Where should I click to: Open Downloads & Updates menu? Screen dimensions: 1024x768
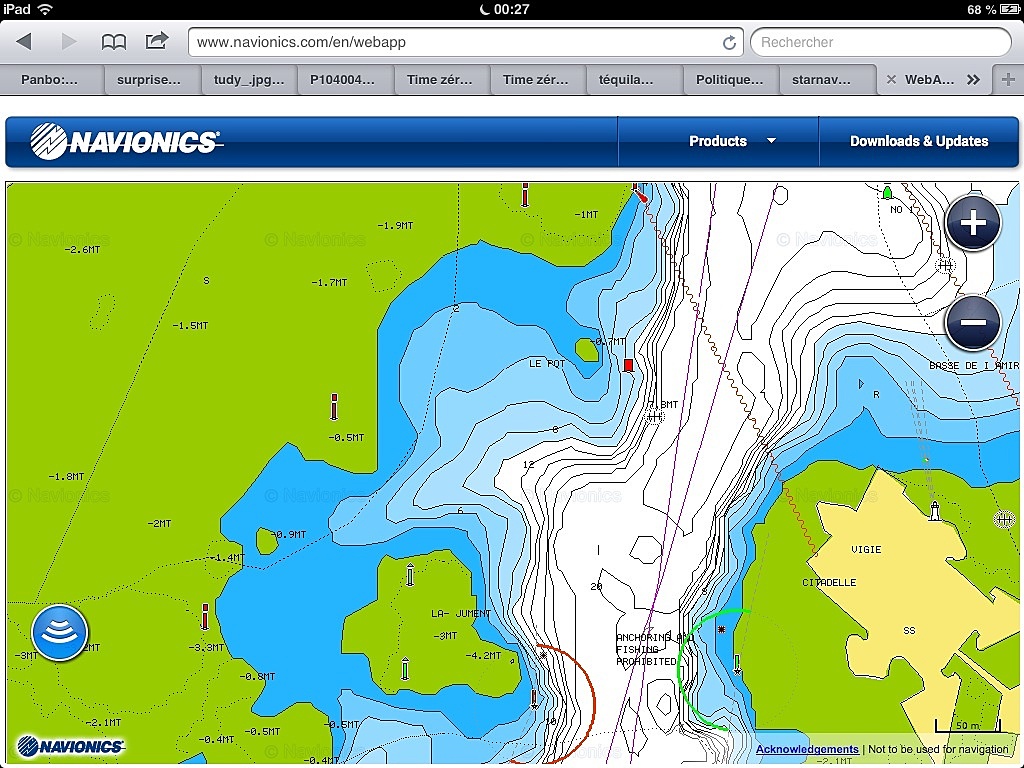pos(919,141)
